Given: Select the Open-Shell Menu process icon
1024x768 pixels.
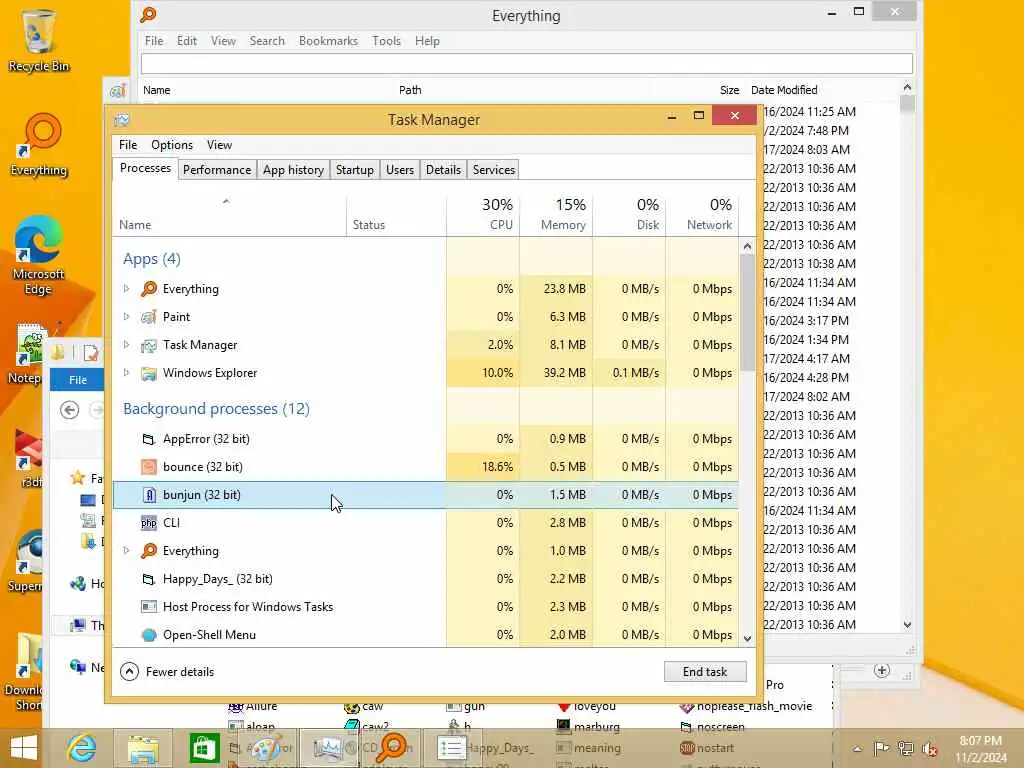Looking at the screenshot, I should pos(149,635).
